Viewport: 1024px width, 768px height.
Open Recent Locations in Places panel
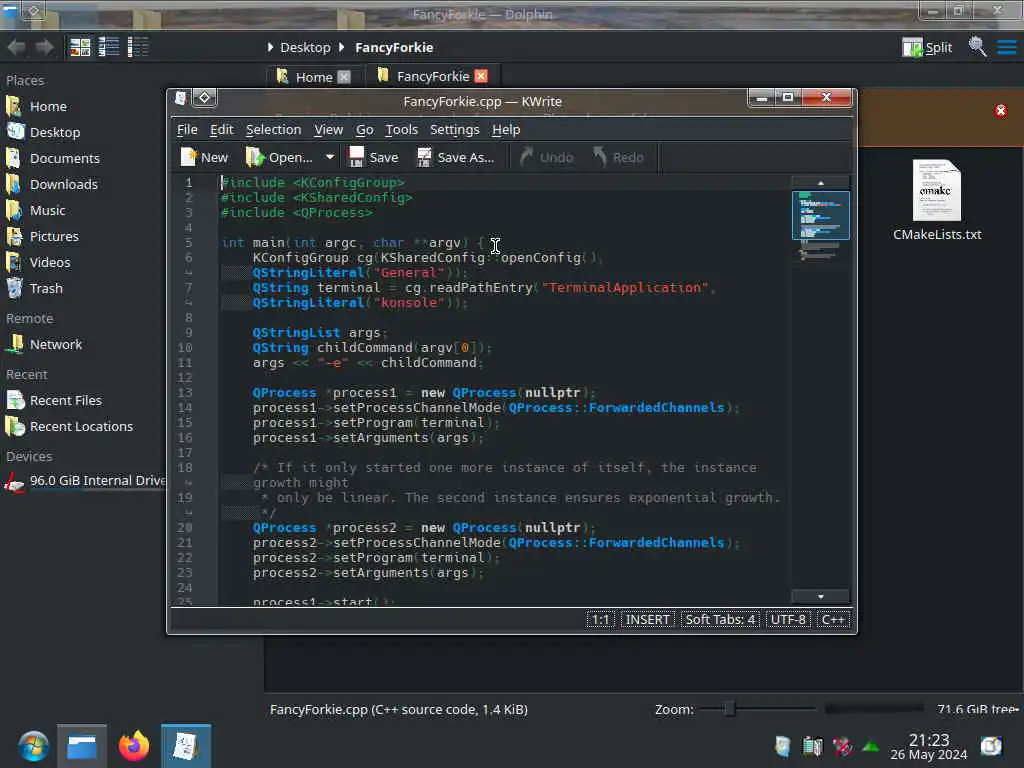[x=81, y=426]
